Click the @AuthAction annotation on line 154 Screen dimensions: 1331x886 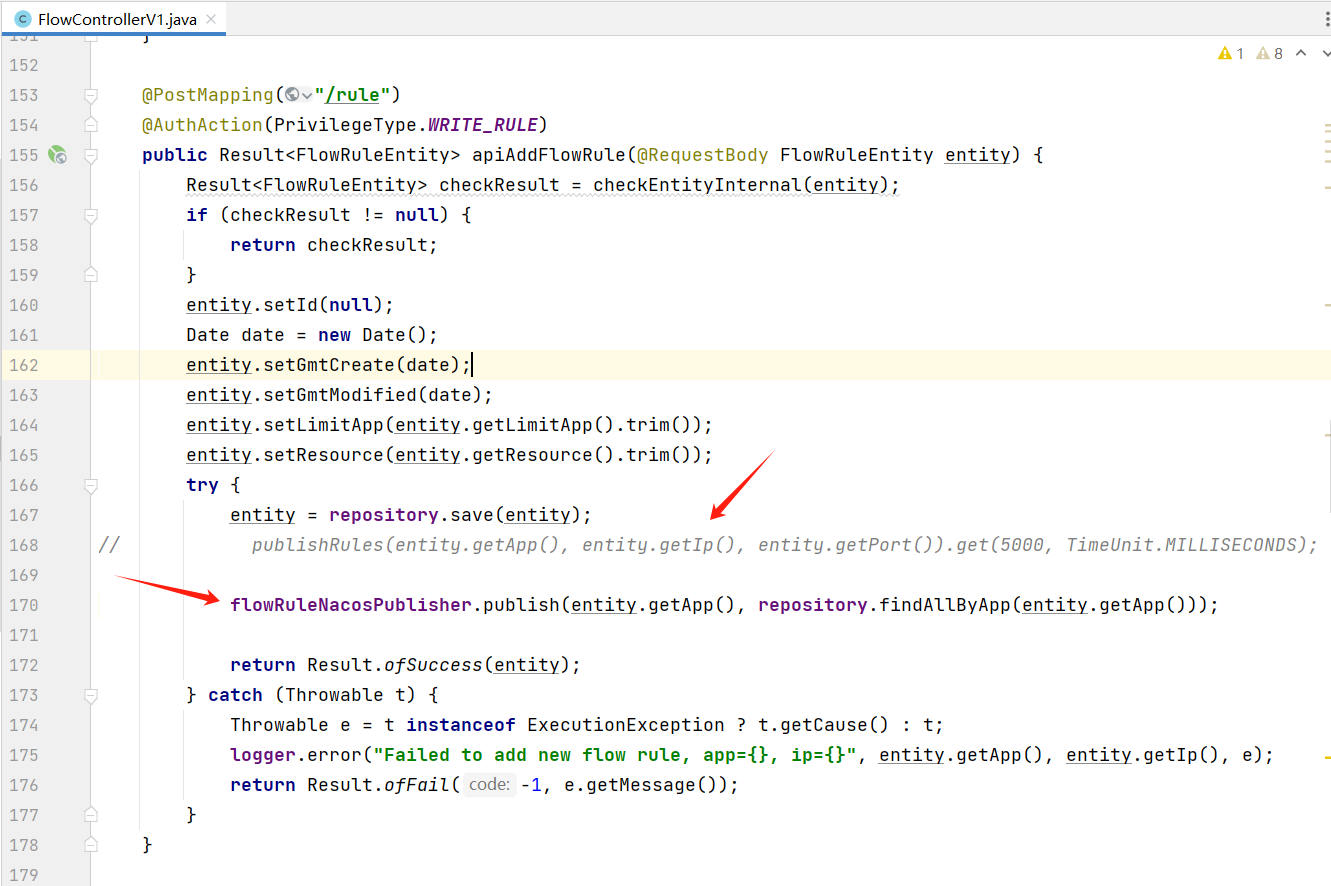coord(203,125)
